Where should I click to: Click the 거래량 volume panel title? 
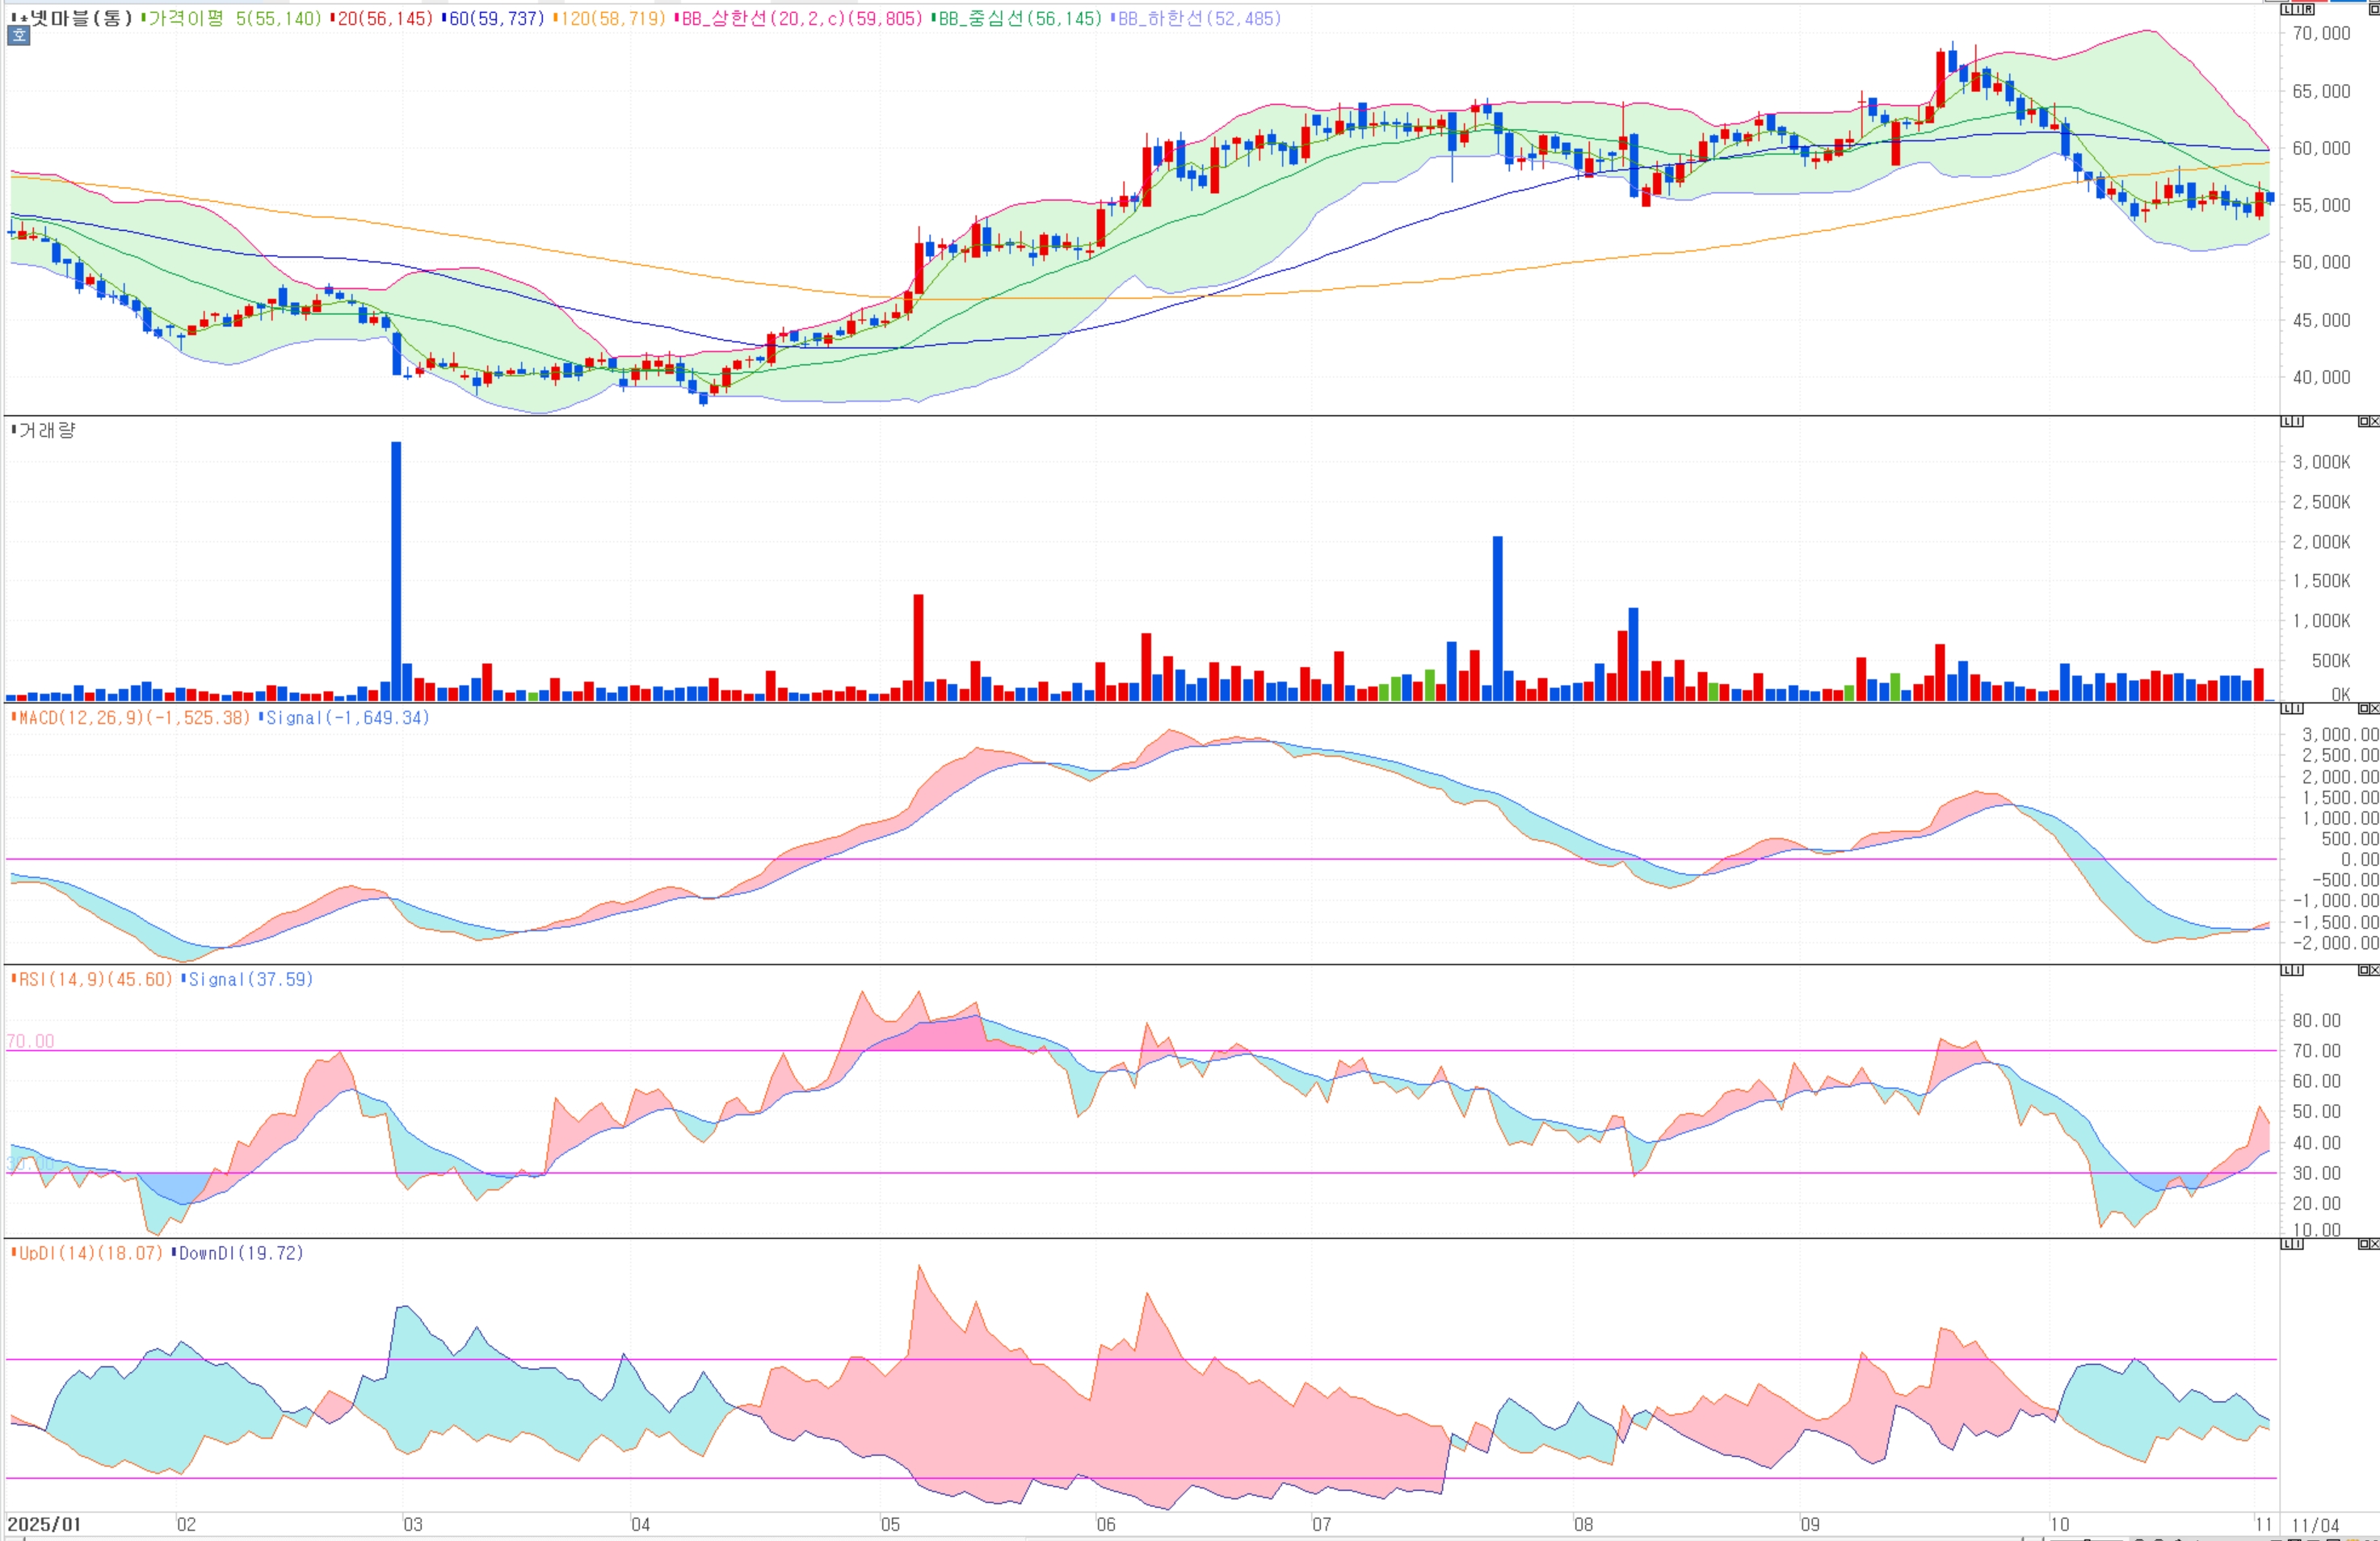[46, 430]
